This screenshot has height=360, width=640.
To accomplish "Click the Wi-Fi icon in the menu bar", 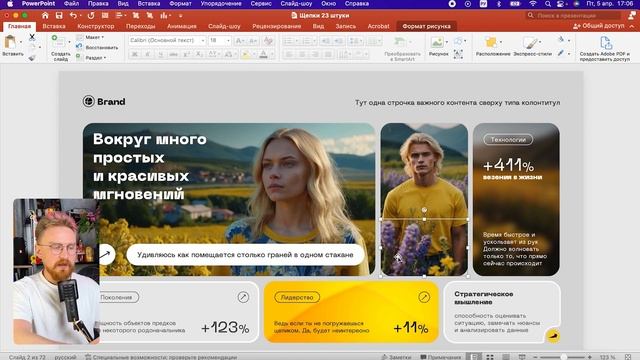I will (x=533, y=4).
